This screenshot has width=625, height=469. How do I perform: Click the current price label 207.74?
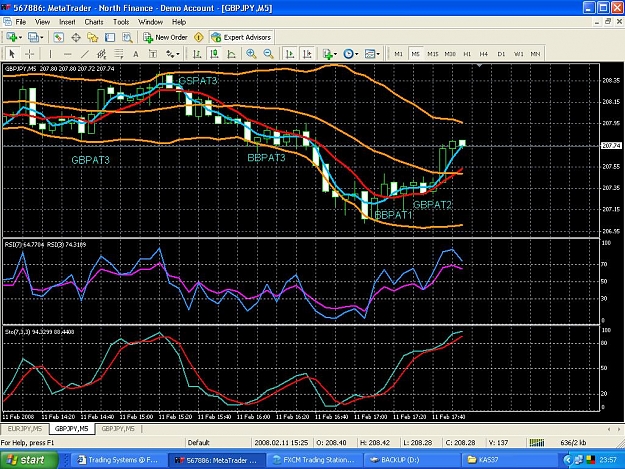click(611, 145)
